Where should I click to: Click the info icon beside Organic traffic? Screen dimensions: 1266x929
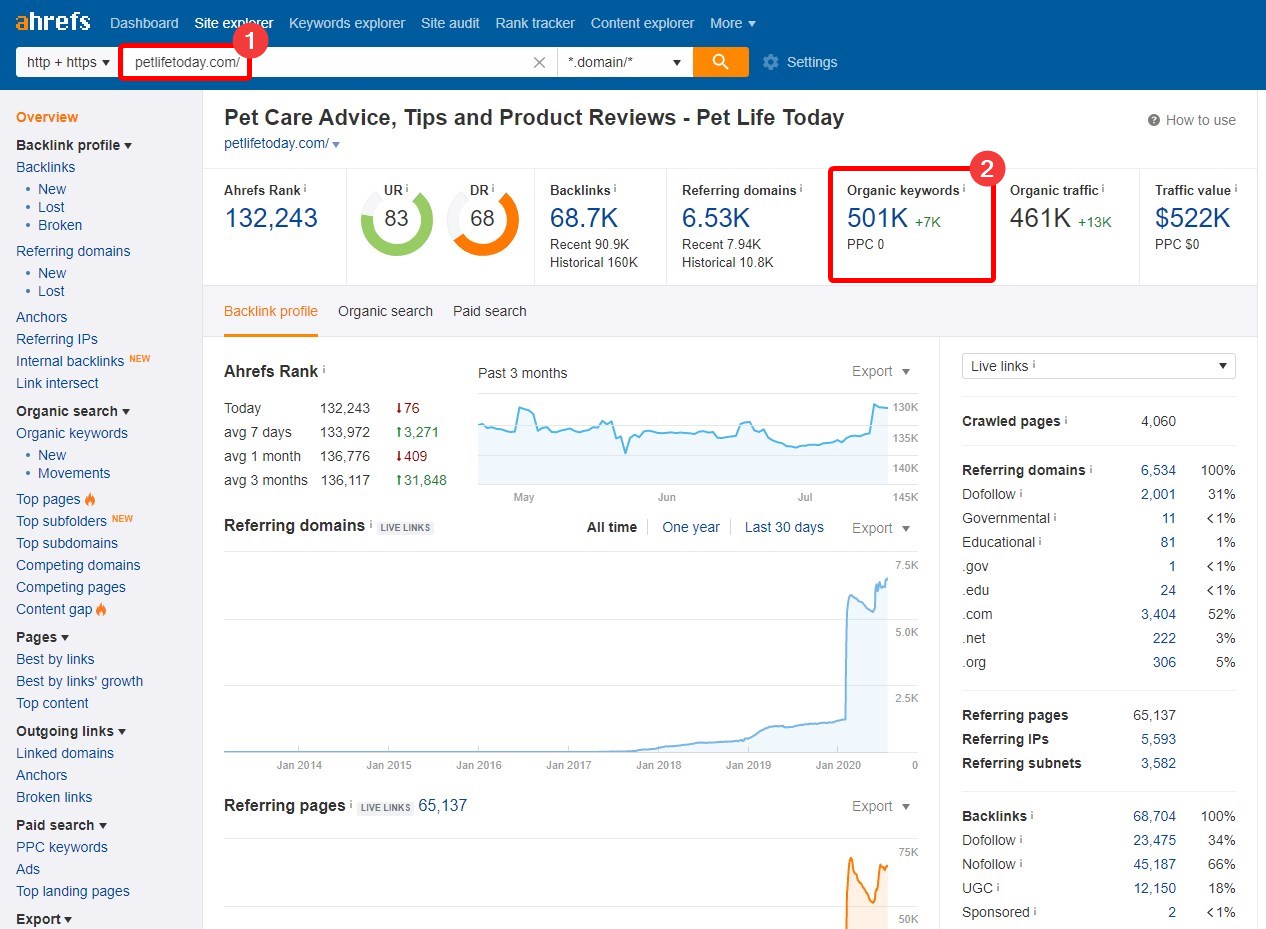click(x=1103, y=189)
